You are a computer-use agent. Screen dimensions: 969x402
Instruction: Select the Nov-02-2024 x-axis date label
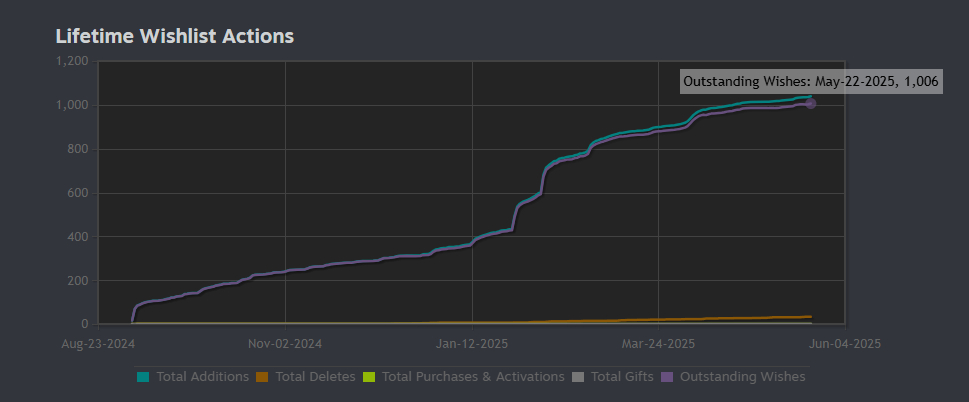coord(285,343)
